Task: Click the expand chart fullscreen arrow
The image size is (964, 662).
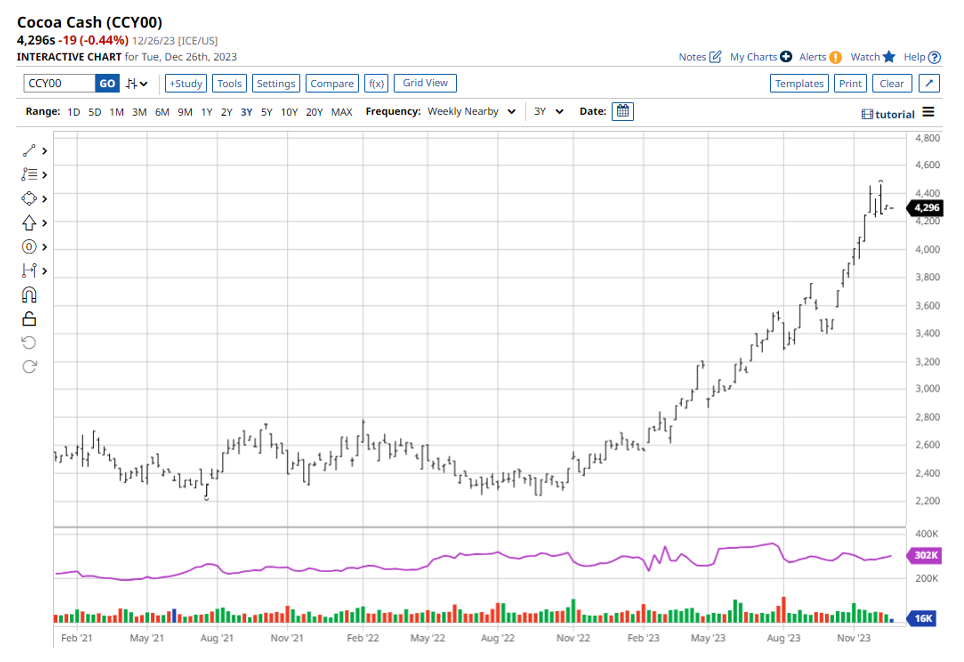Action: [929, 84]
